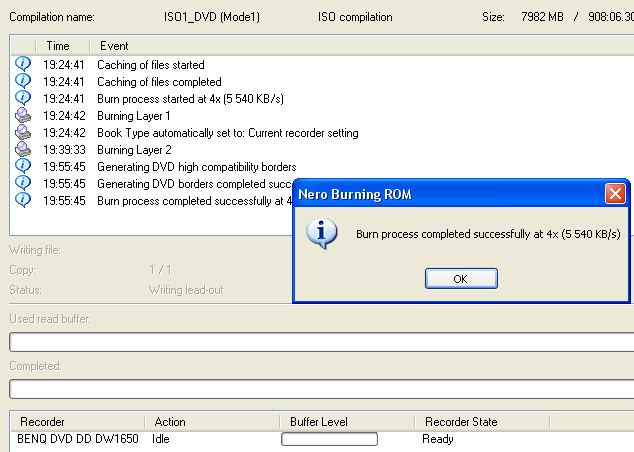Click the 'BENQ DVD DD DW1650' recorder entry
The height and width of the screenshot is (452, 634).
coord(78,439)
